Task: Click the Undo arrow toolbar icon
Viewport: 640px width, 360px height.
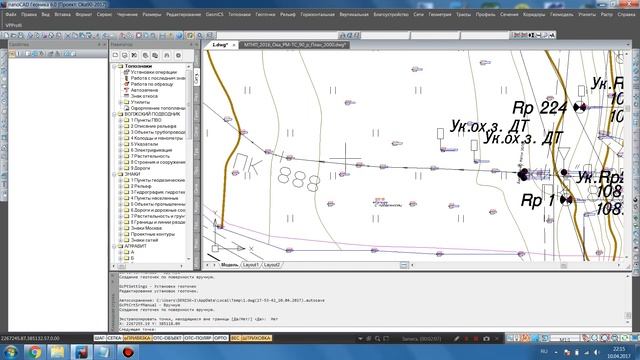Action: [105, 36]
